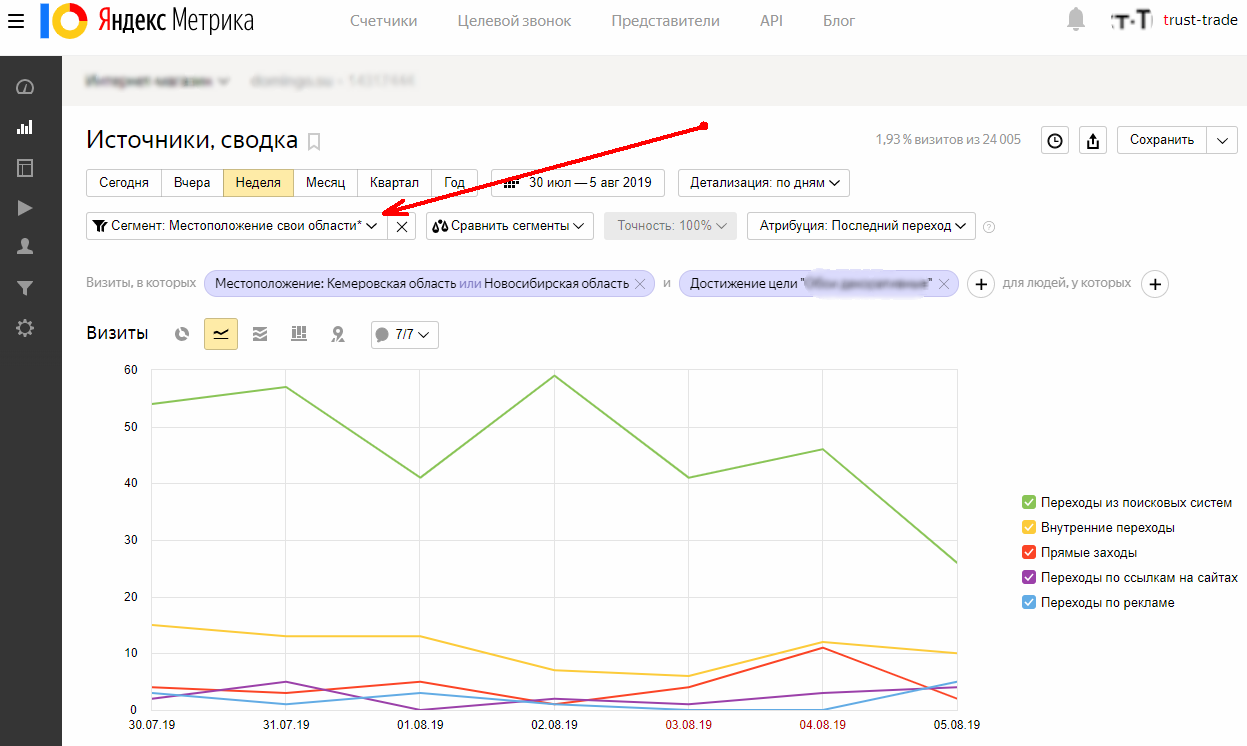Bookmark the report with flag icon
This screenshot has height=746, width=1247.
[314, 142]
